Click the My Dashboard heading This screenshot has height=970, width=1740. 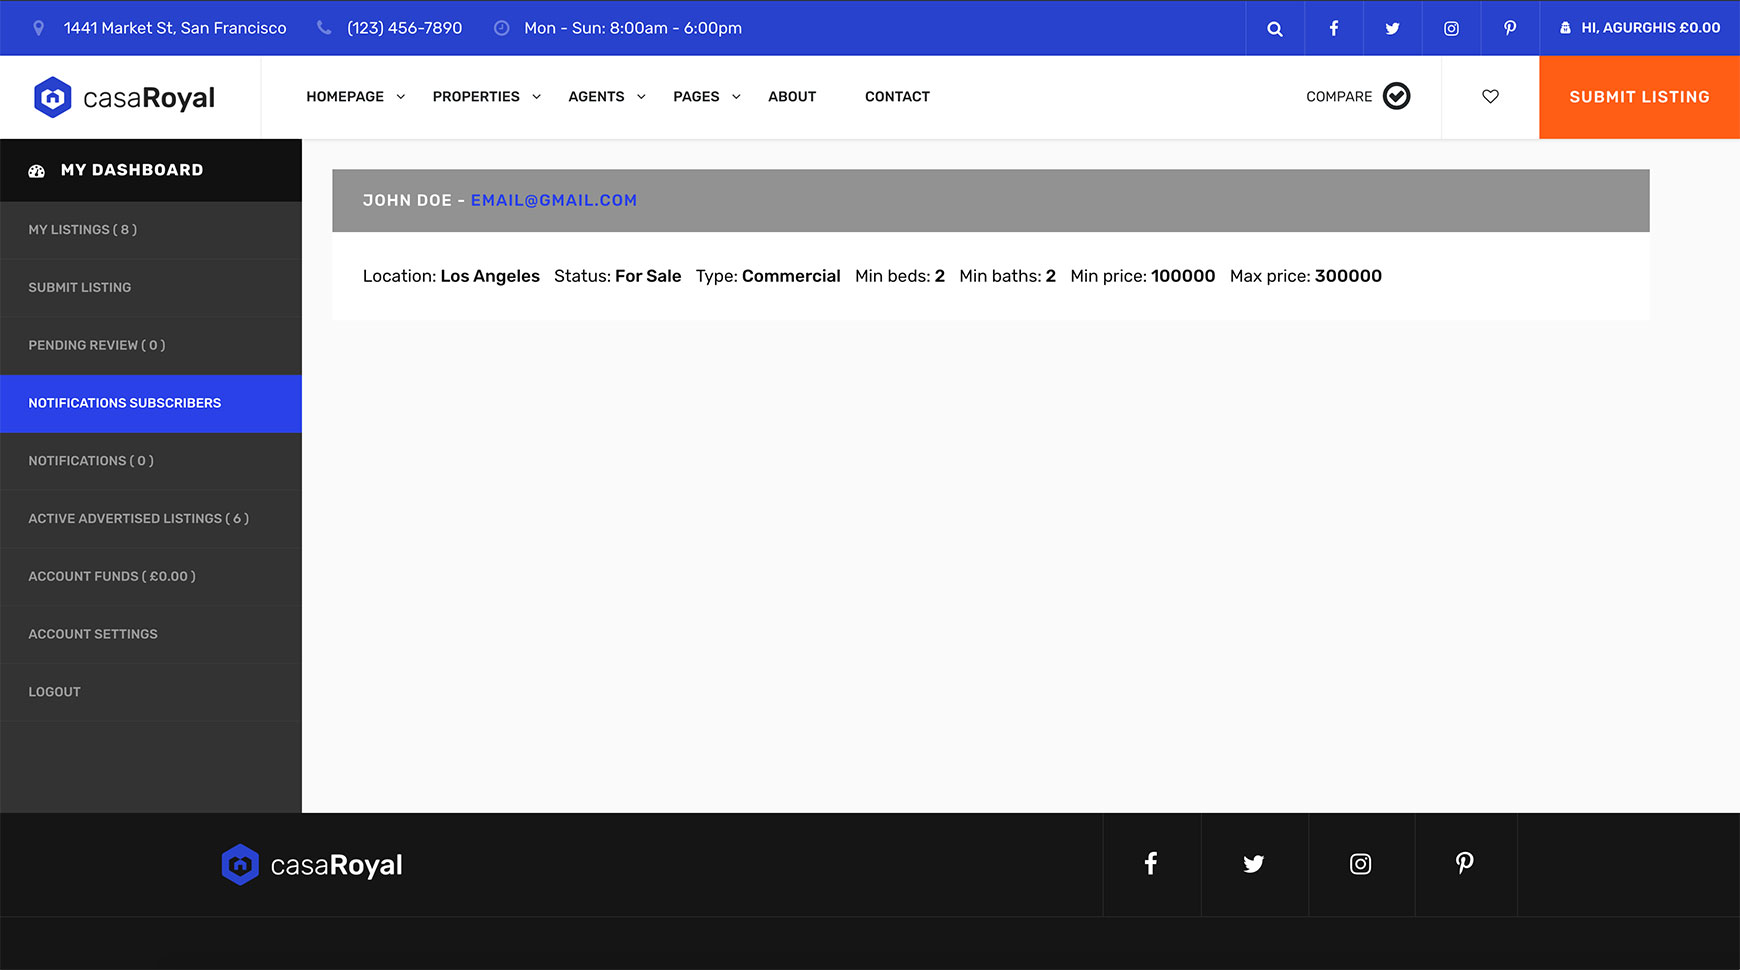[x=132, y=170]
